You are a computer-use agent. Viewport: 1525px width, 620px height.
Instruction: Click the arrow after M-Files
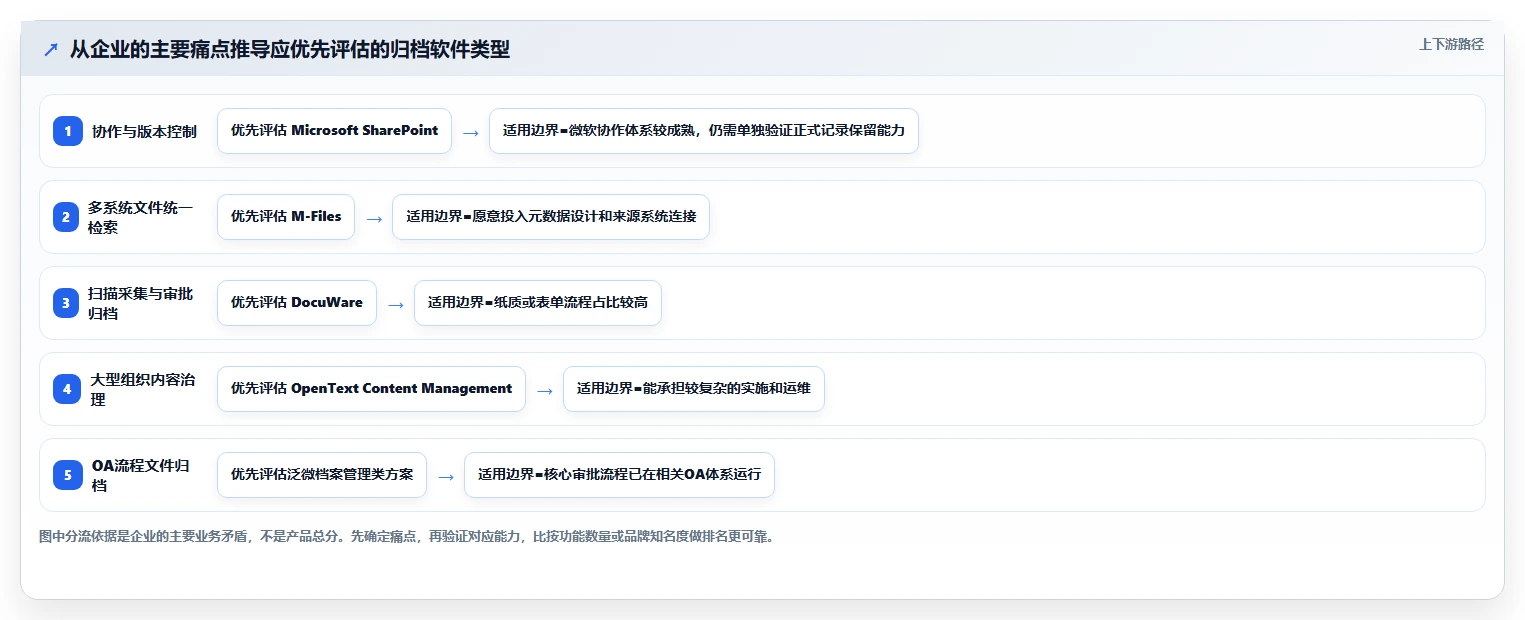coord(374,218)
